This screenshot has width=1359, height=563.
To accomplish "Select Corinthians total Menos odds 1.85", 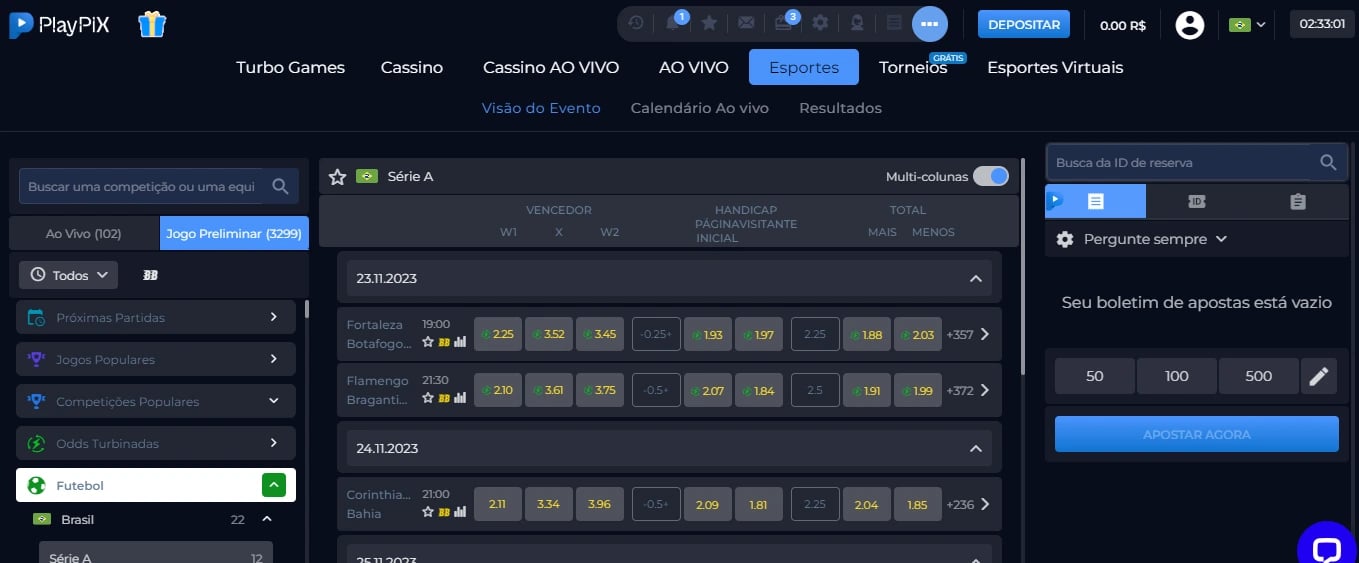I will pos(918,504).
